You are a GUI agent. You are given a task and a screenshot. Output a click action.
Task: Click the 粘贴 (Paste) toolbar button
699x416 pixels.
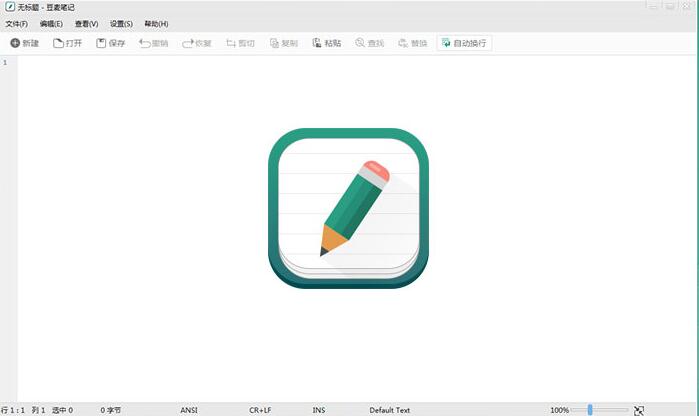(326, 43)
